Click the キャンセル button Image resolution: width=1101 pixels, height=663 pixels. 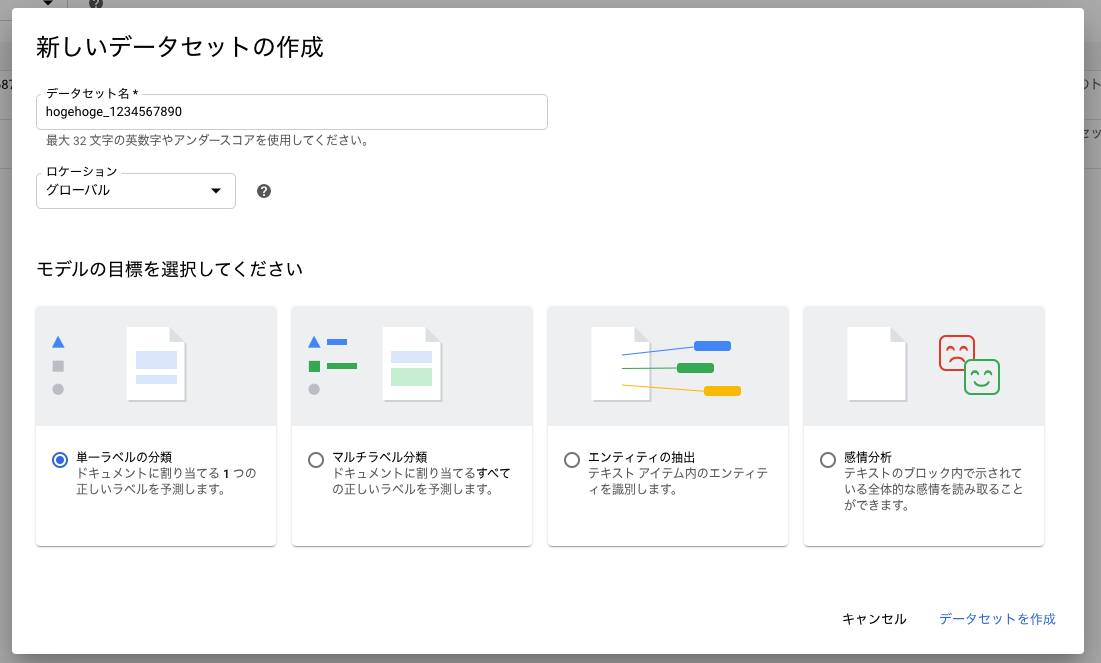(874, 619)
